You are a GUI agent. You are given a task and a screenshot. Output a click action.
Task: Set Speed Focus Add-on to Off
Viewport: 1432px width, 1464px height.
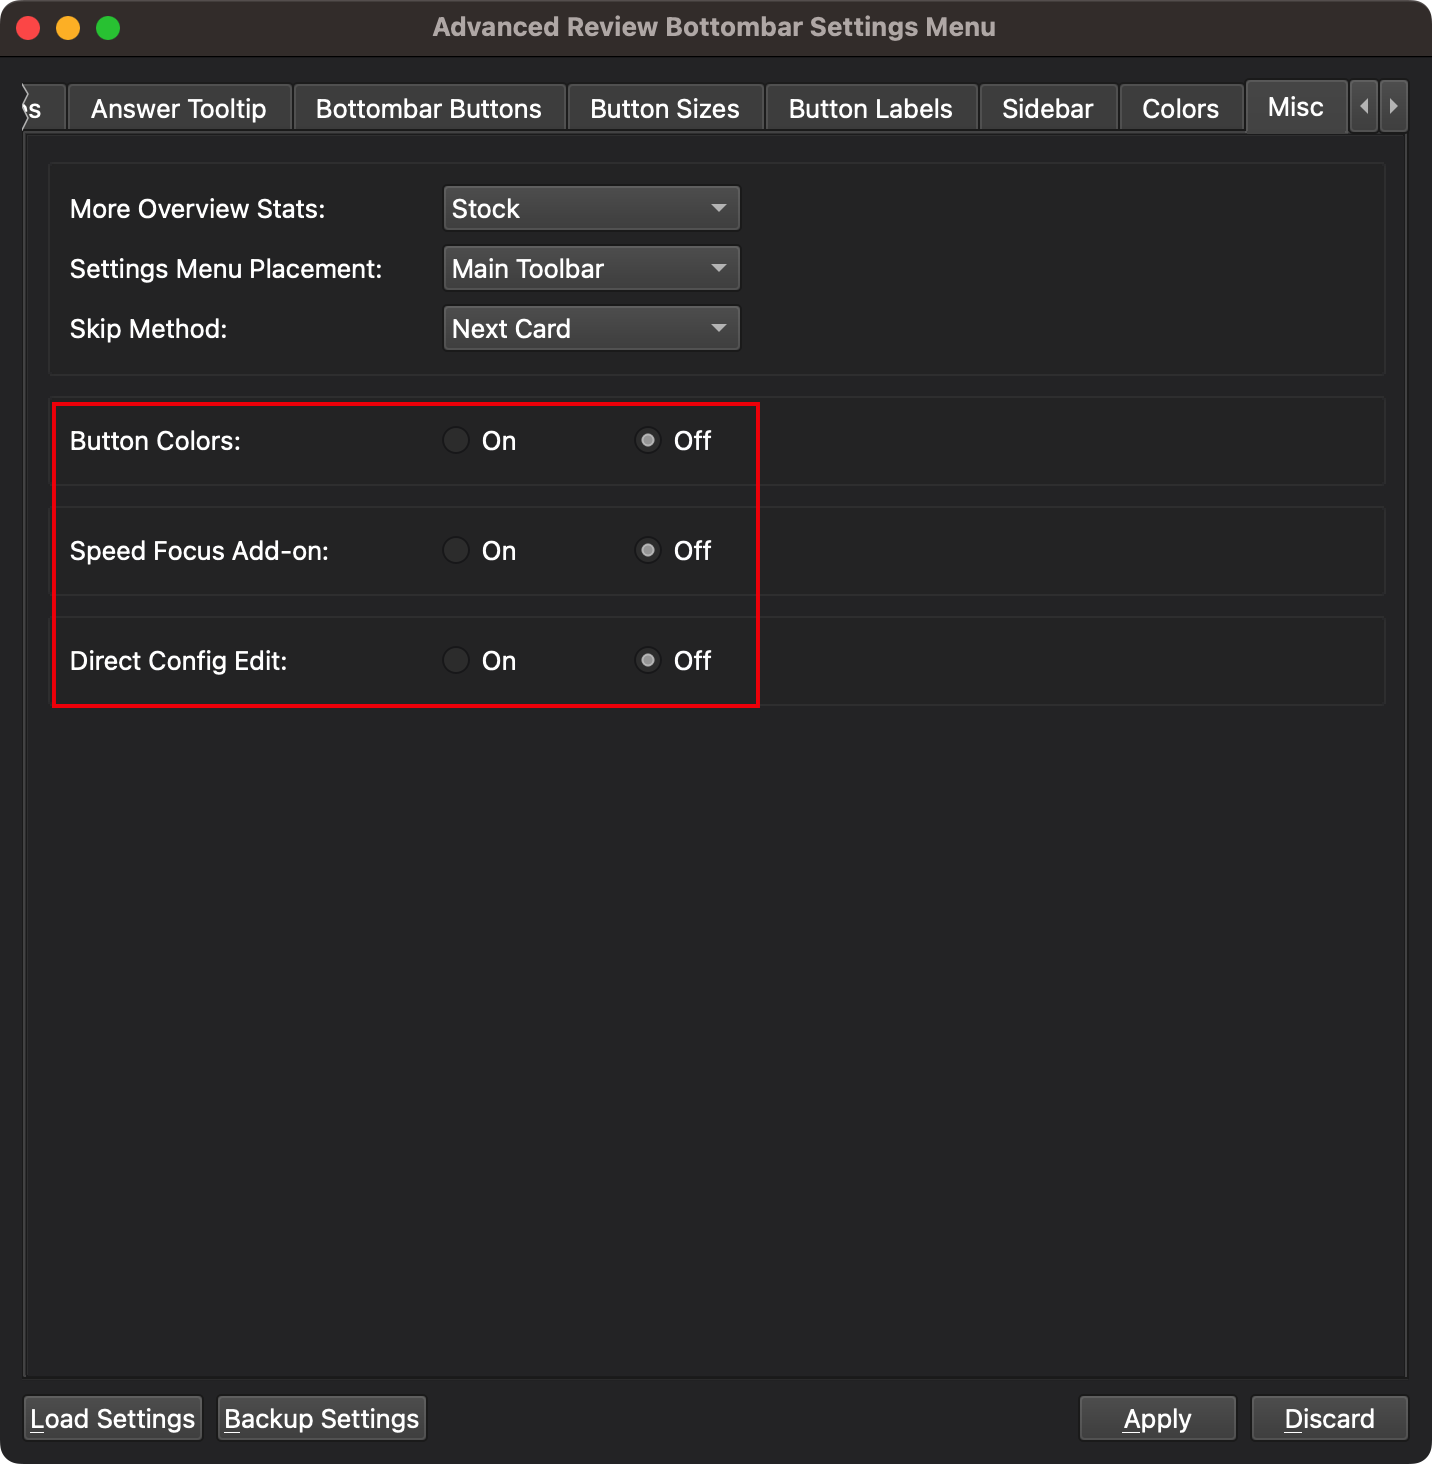point(648,551)
